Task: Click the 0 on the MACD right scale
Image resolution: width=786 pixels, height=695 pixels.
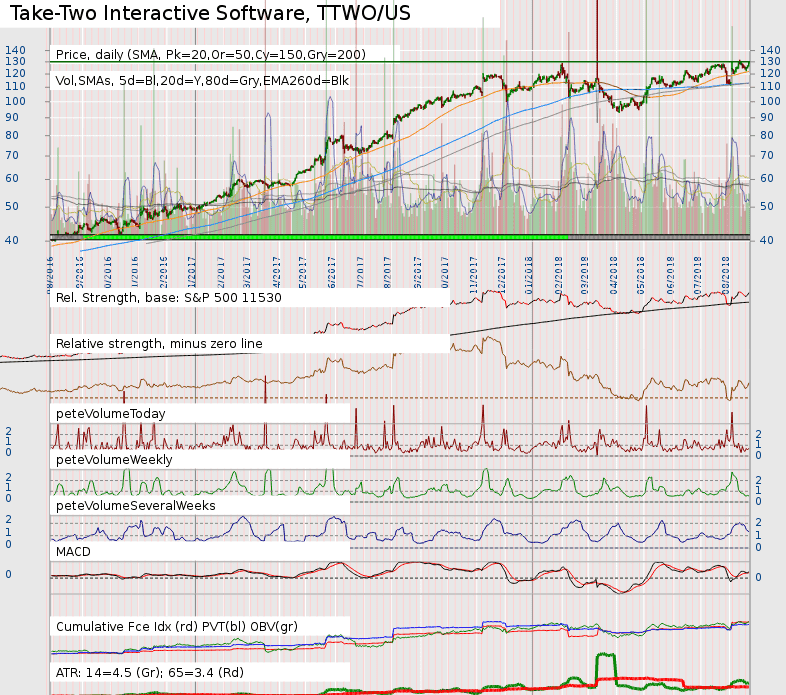Action: 758,578
